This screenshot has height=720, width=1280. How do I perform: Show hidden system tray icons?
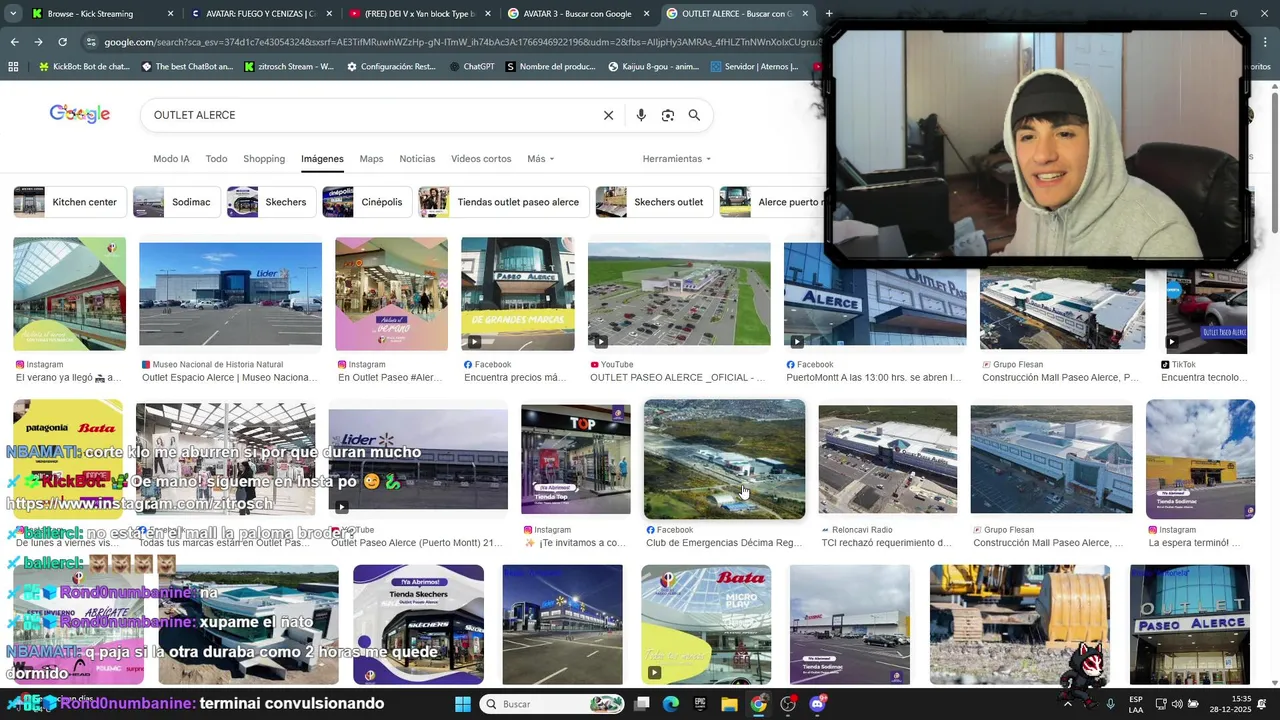(x=1067, y=704)
